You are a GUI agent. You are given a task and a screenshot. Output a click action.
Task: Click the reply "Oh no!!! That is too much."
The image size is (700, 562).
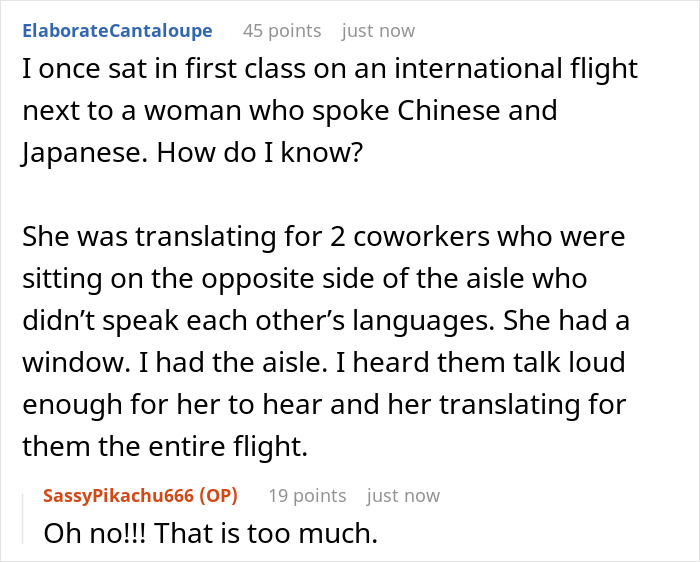point(210,533)
